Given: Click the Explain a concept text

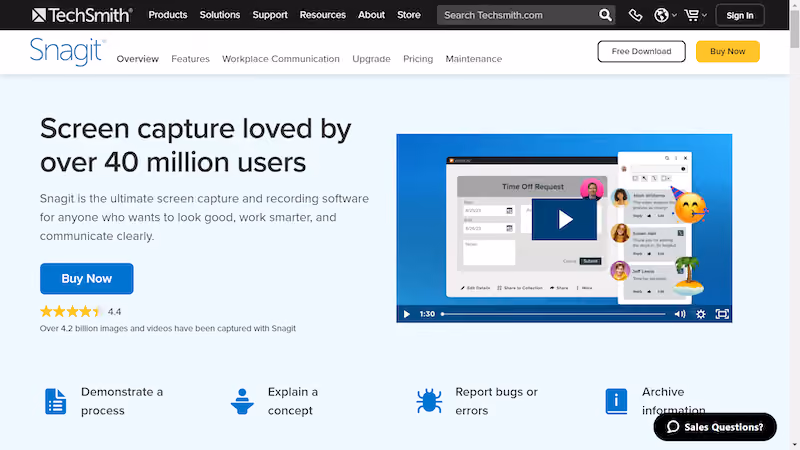Looking at the screenshot, I should 293,401.
